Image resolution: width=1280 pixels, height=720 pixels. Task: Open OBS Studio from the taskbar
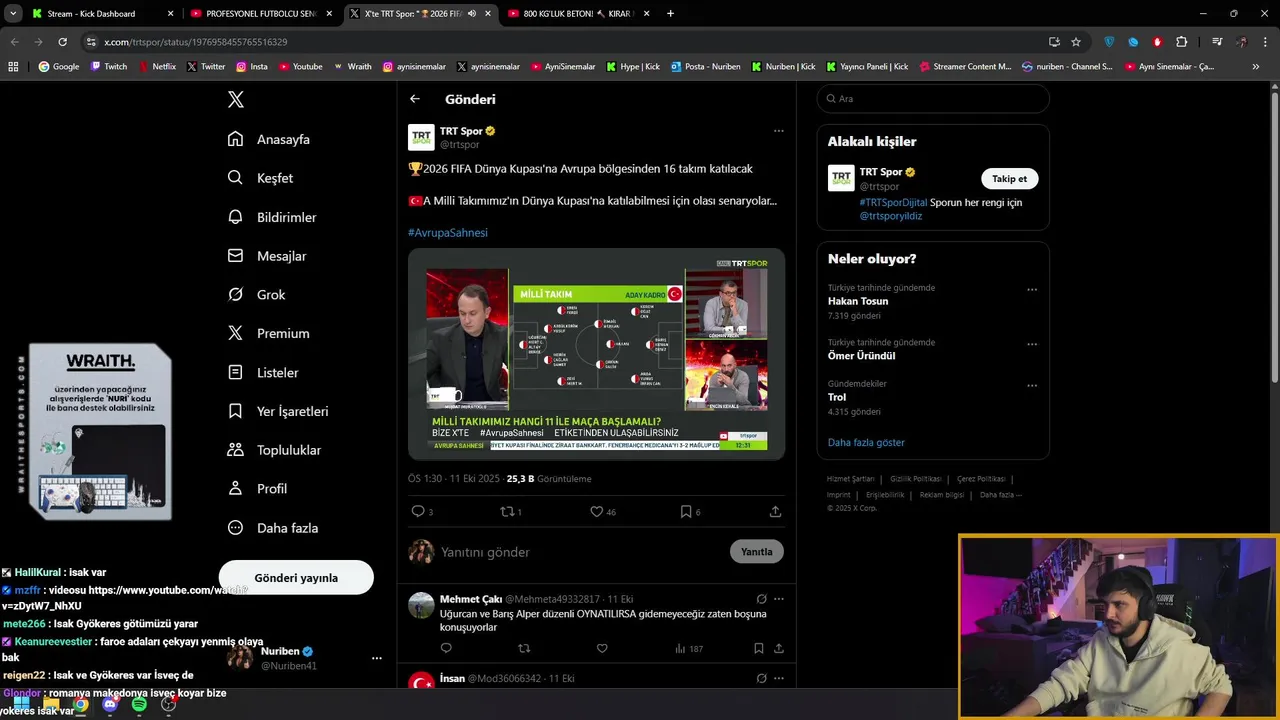coord(168,704)
